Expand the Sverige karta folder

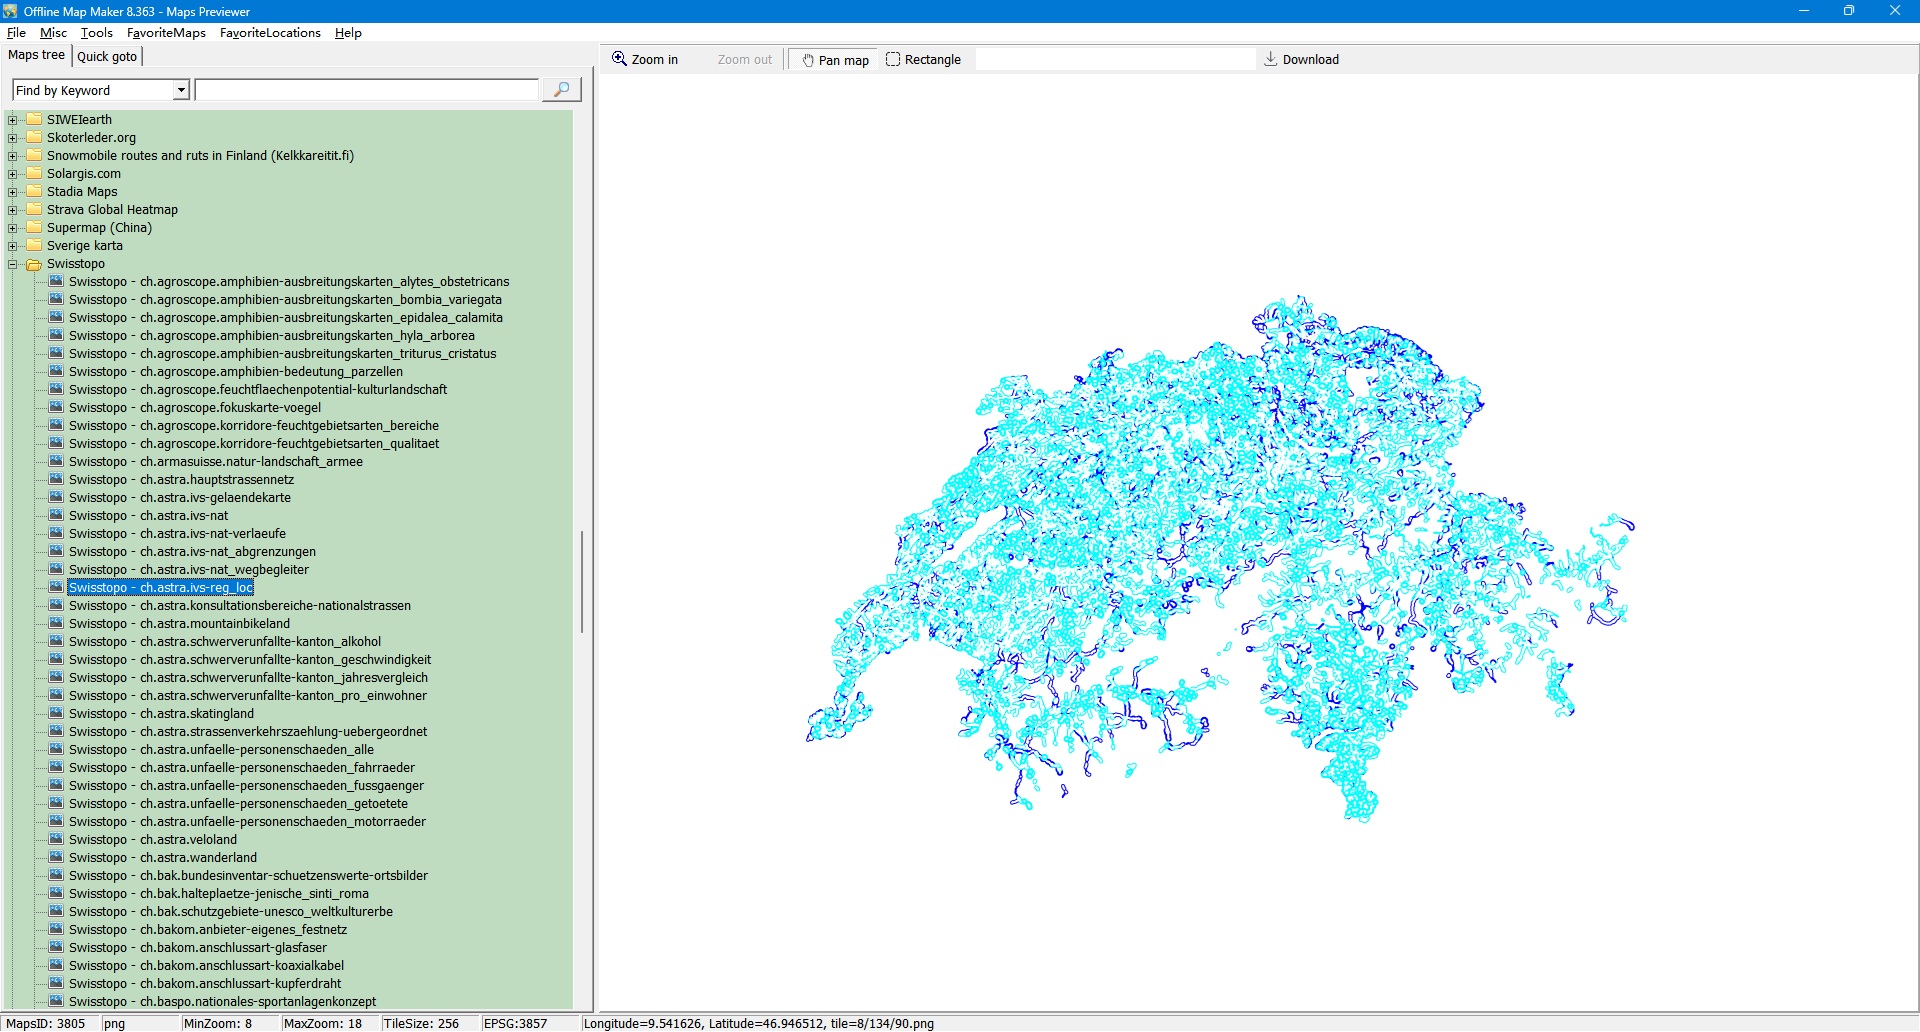click(x=13, y=246)
